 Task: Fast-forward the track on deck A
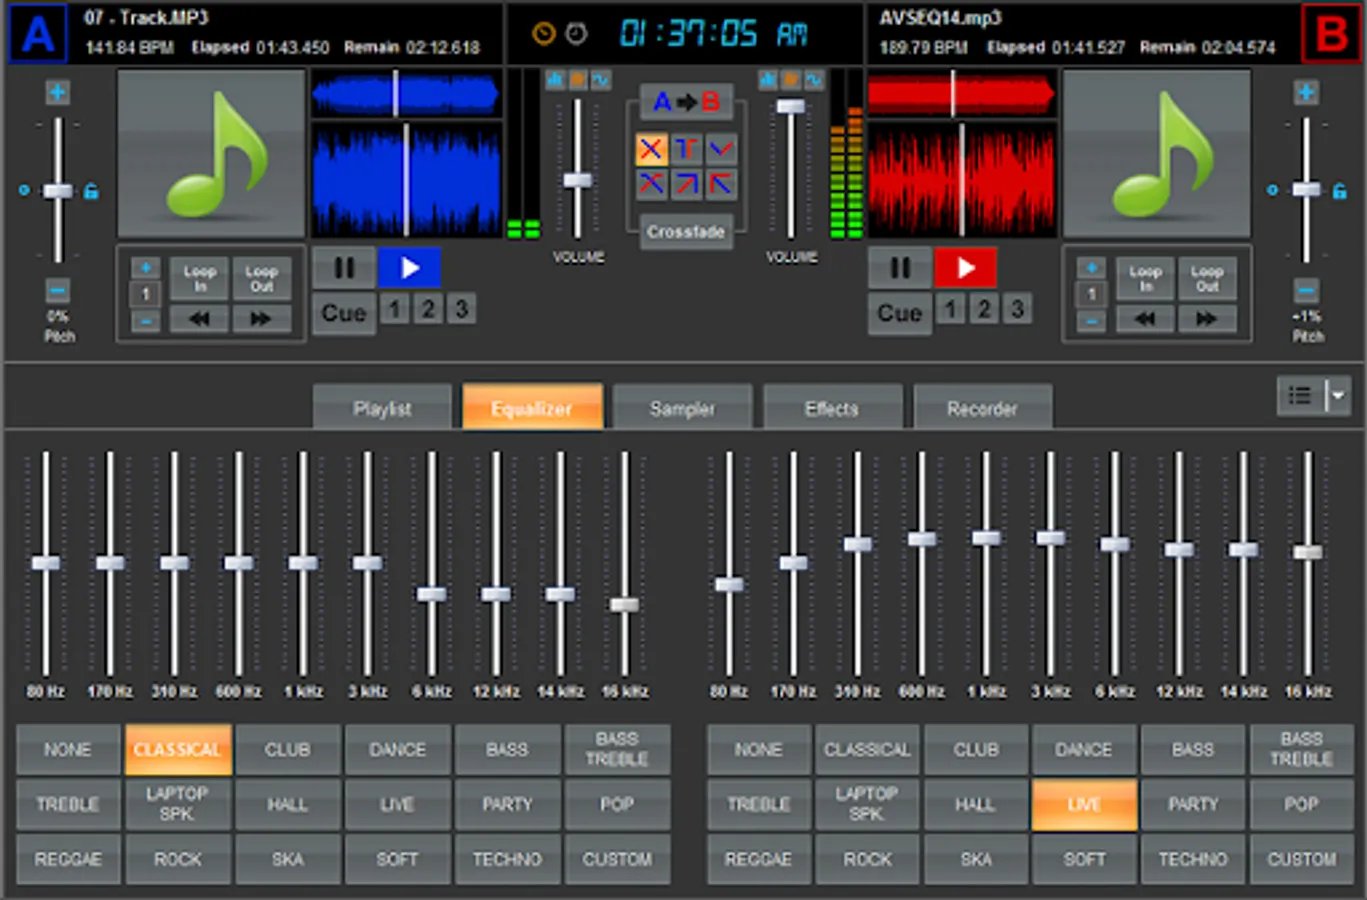(261, 318)
